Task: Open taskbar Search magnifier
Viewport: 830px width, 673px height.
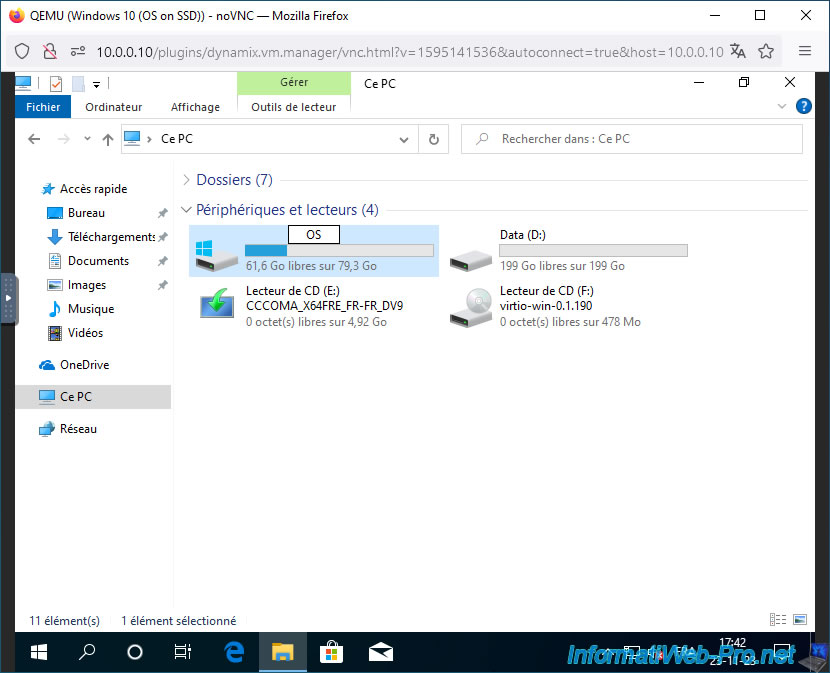Action: pyautogui.click(x=87, y=652)
